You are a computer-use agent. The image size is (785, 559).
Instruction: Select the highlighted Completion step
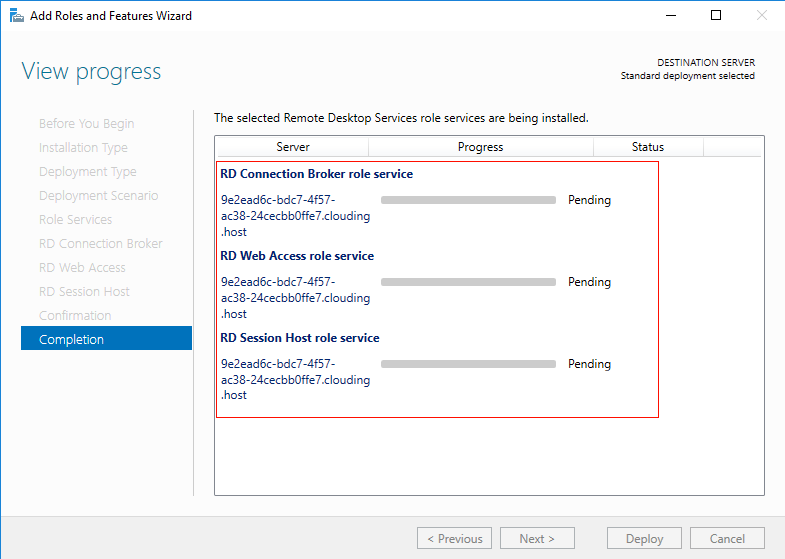106,338
